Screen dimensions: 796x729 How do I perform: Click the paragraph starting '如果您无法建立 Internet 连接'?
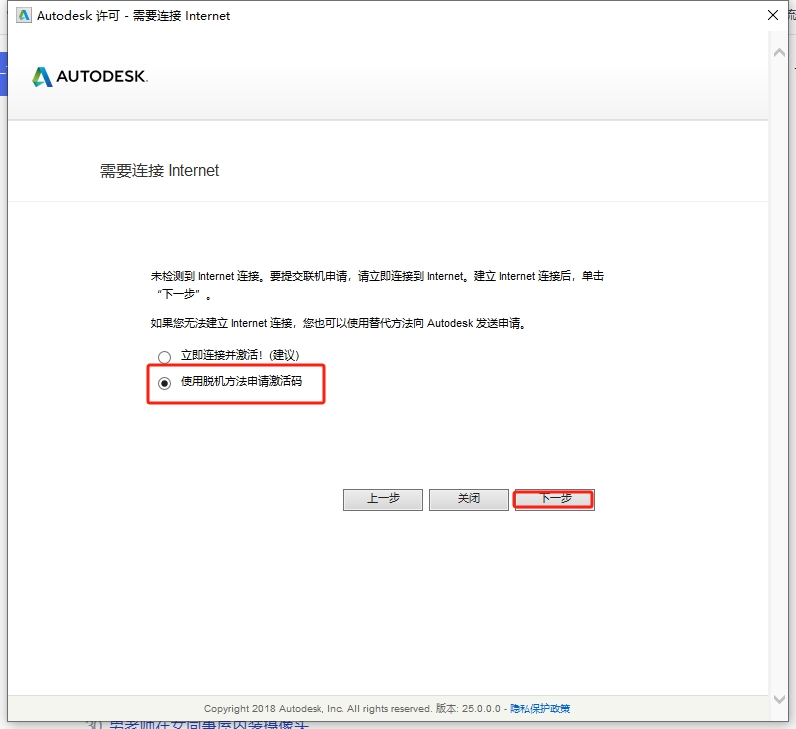coord(339,323)
